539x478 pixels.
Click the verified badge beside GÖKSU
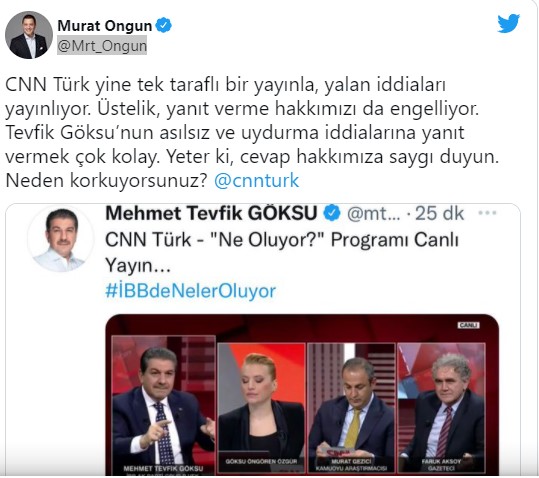pyautogui.click(x=332, y=213)
